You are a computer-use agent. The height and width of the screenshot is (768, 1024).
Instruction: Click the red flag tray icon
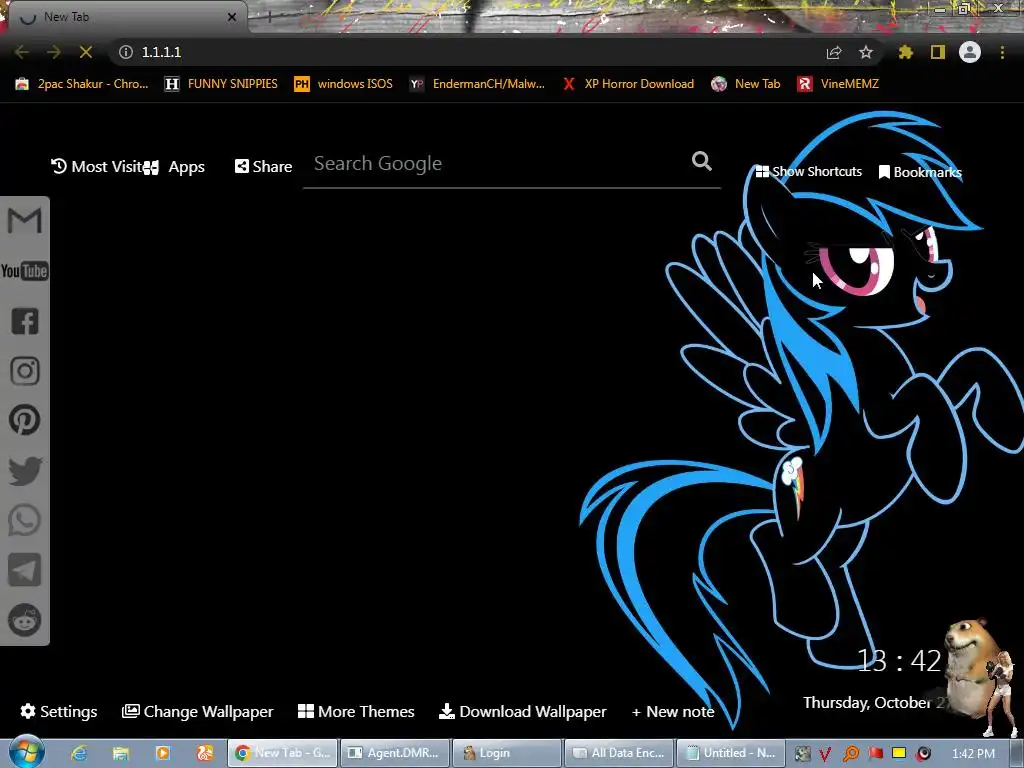[x=875, y=754]
